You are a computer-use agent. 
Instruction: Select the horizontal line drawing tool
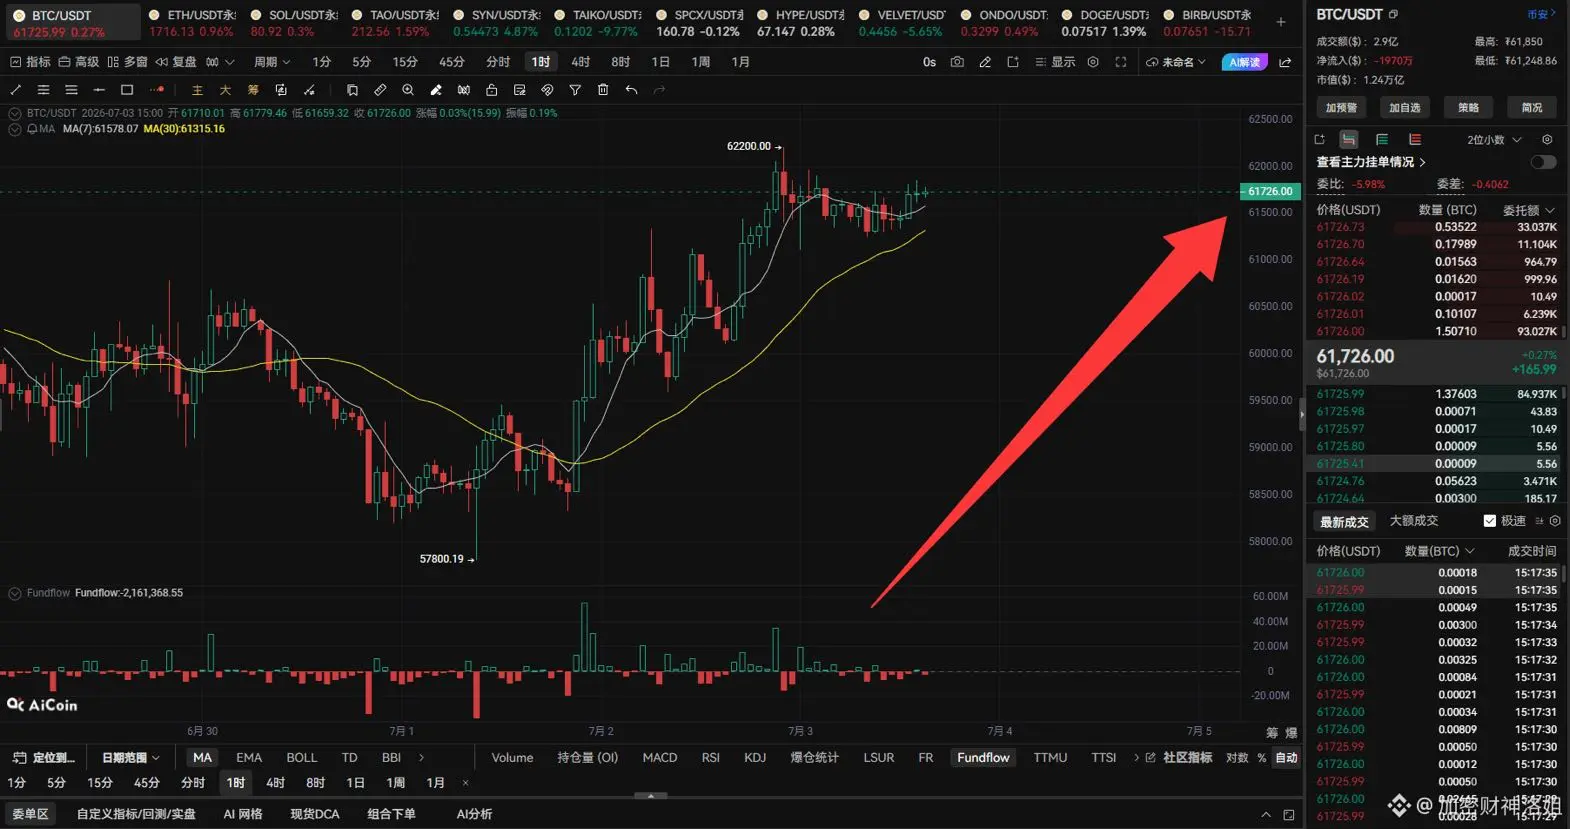pyautogui.click(x=99, y=90)
